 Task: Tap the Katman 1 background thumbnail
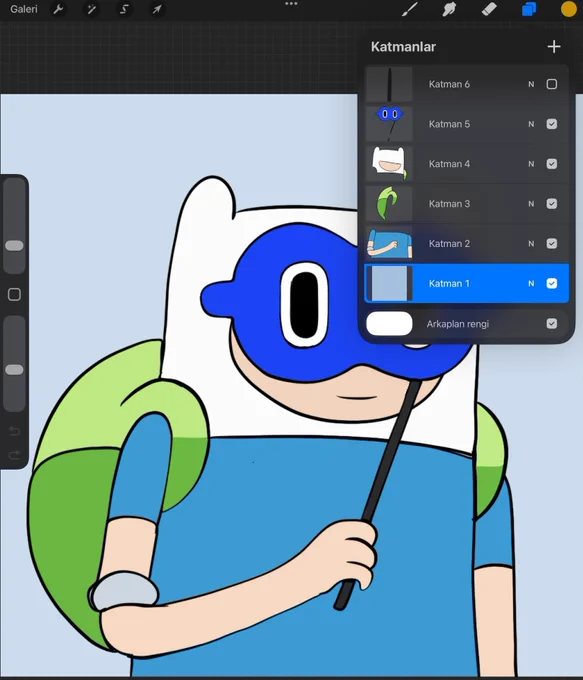[389, 284]
